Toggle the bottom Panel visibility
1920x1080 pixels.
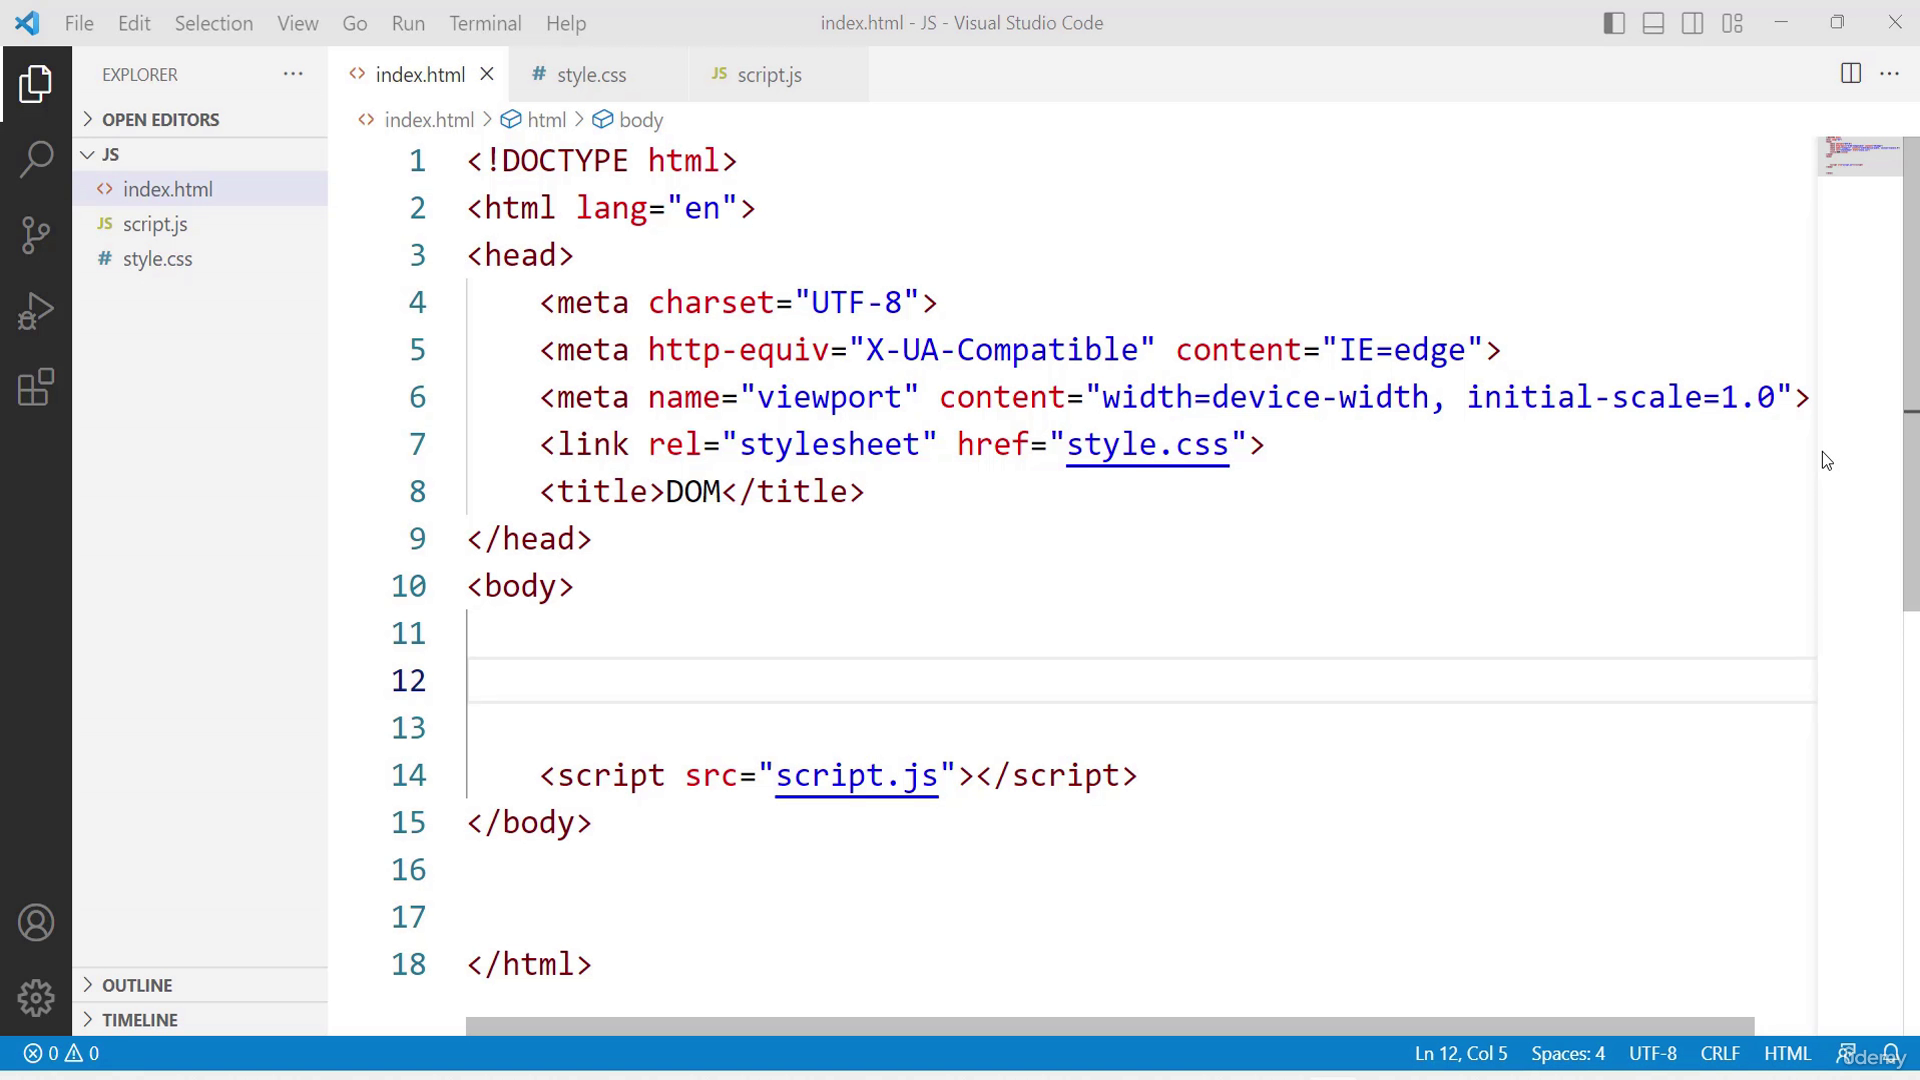[x=1653, y=23]
